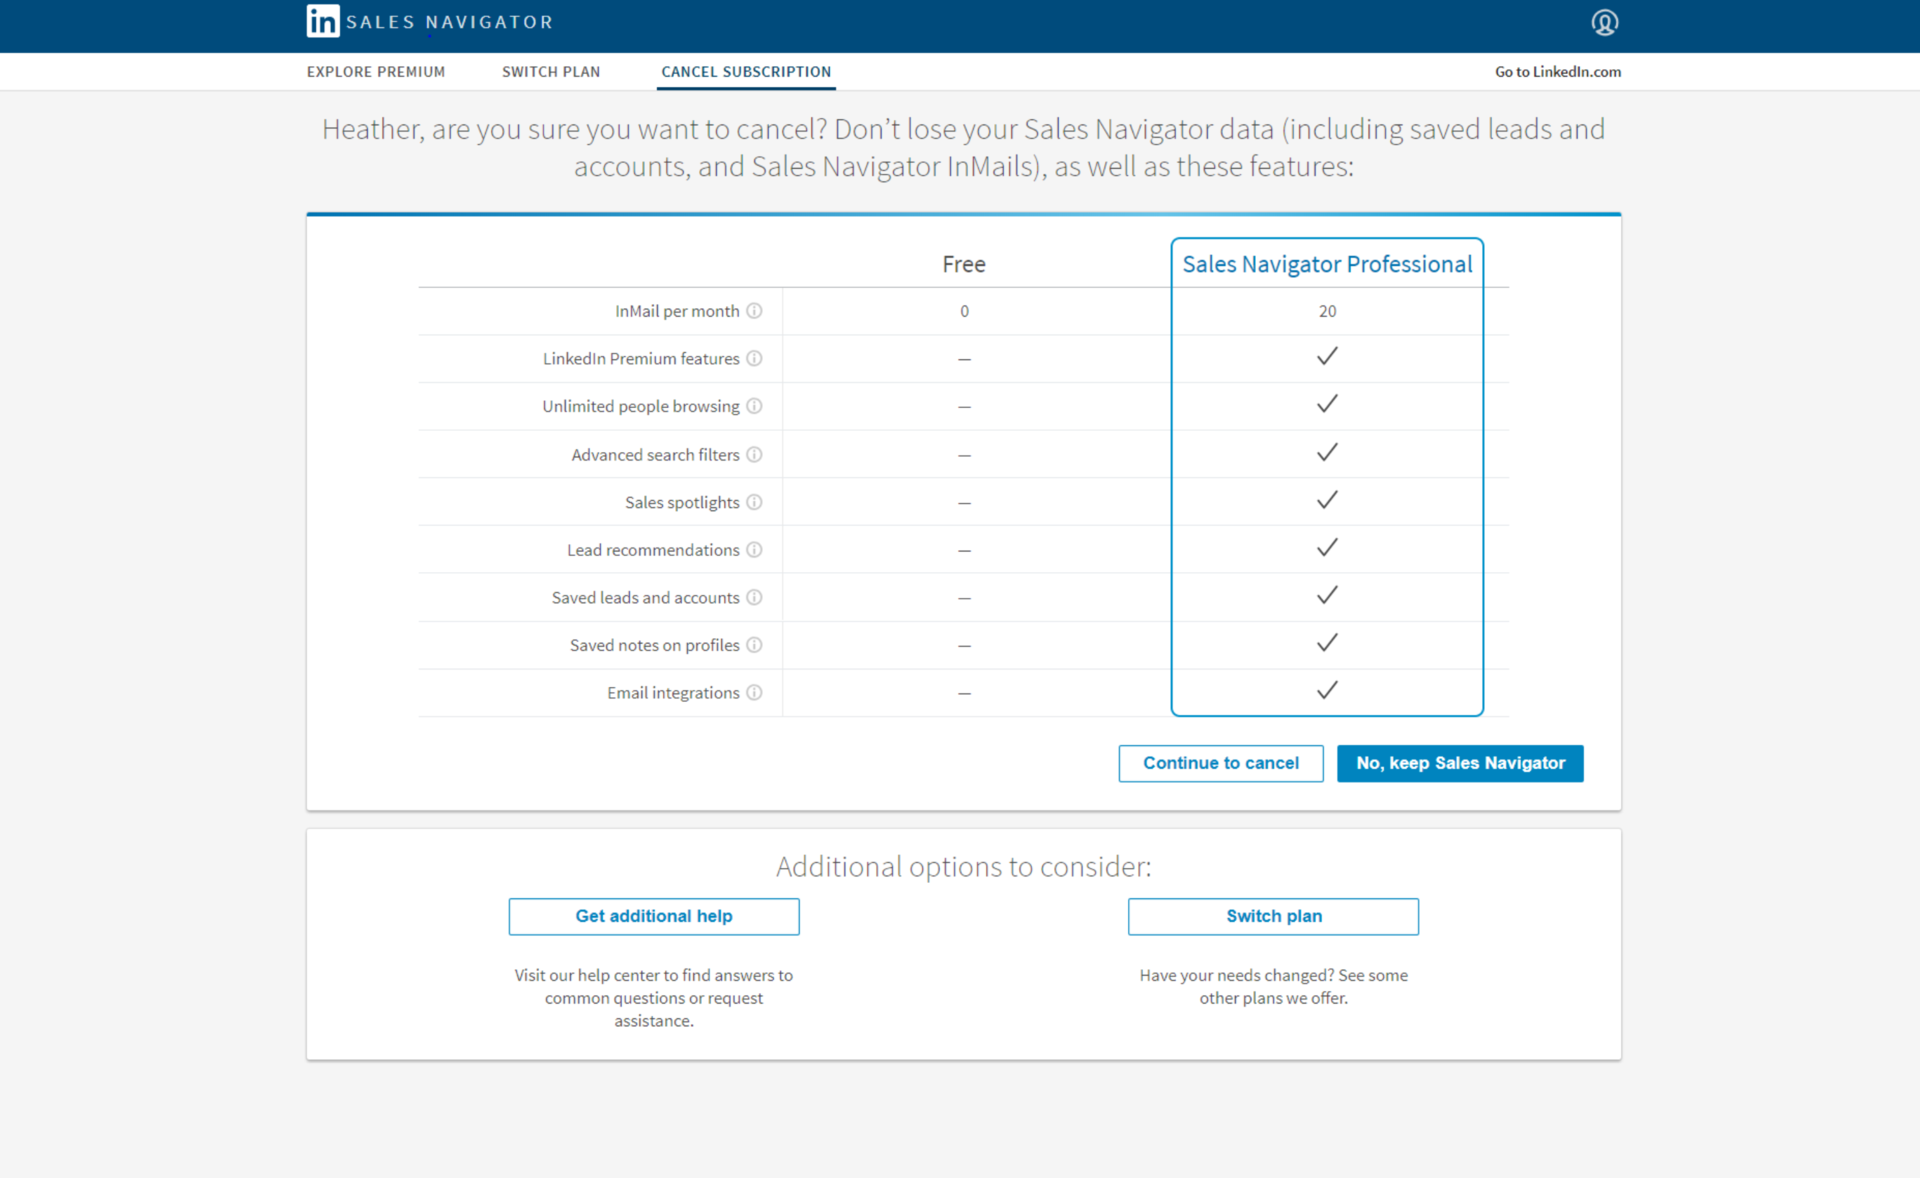
Task: Click the 'Heather, are you sure' heading
Action: tap(964, 147)
